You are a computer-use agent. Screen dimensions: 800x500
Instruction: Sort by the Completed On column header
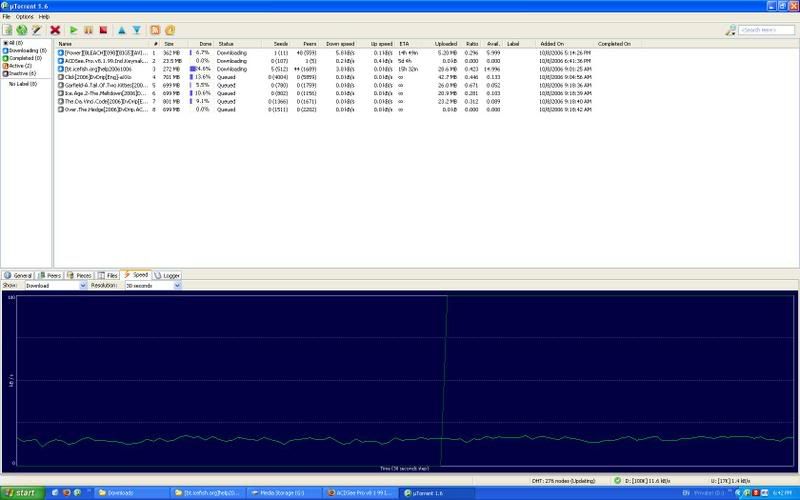click(617, 44)
